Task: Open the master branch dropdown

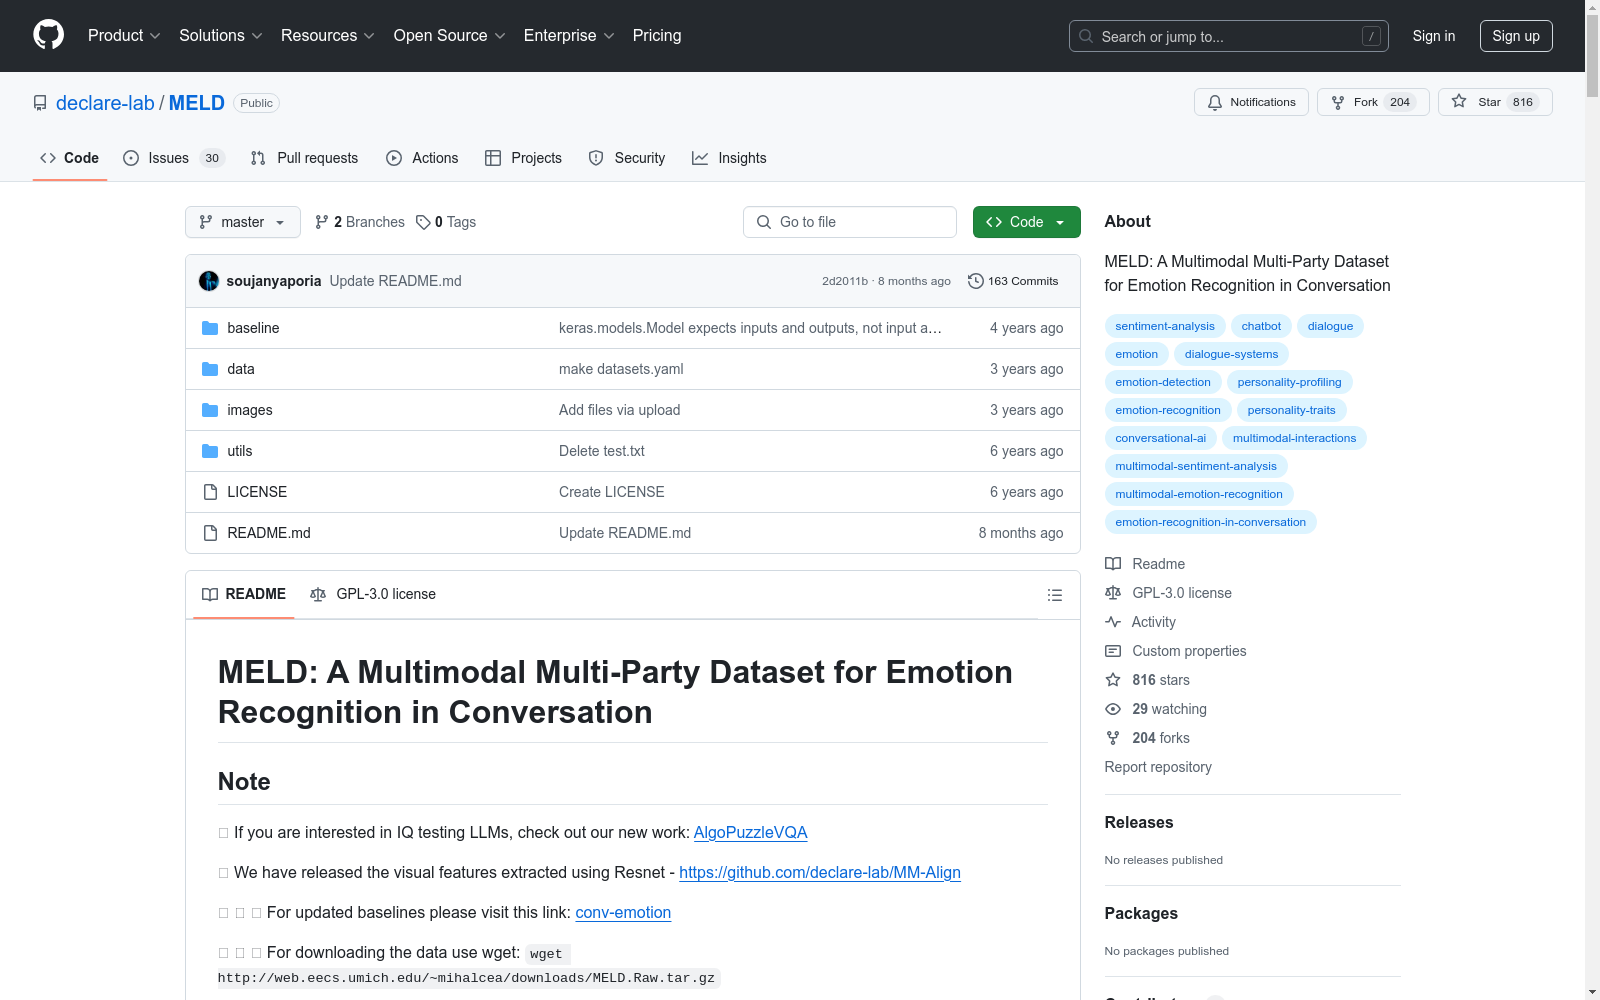Action: [x=243, y=222]
